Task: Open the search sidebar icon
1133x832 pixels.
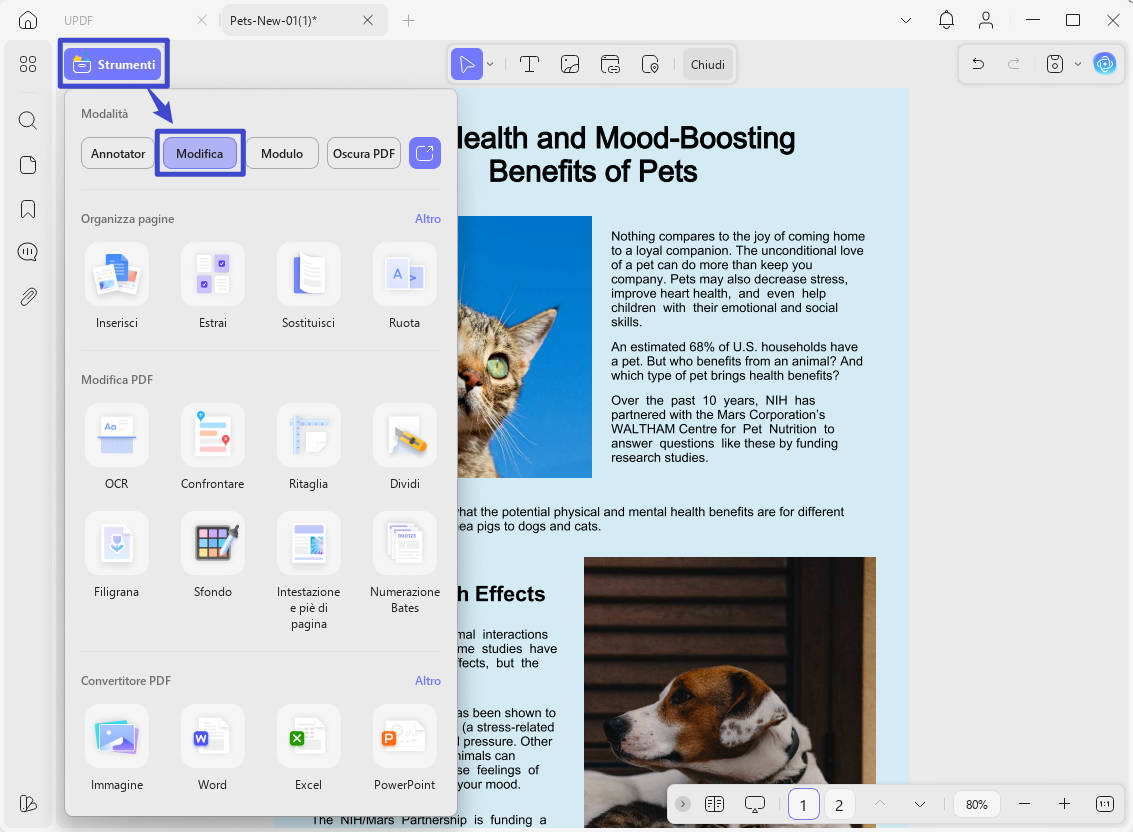Action: [x=27, y=120]
